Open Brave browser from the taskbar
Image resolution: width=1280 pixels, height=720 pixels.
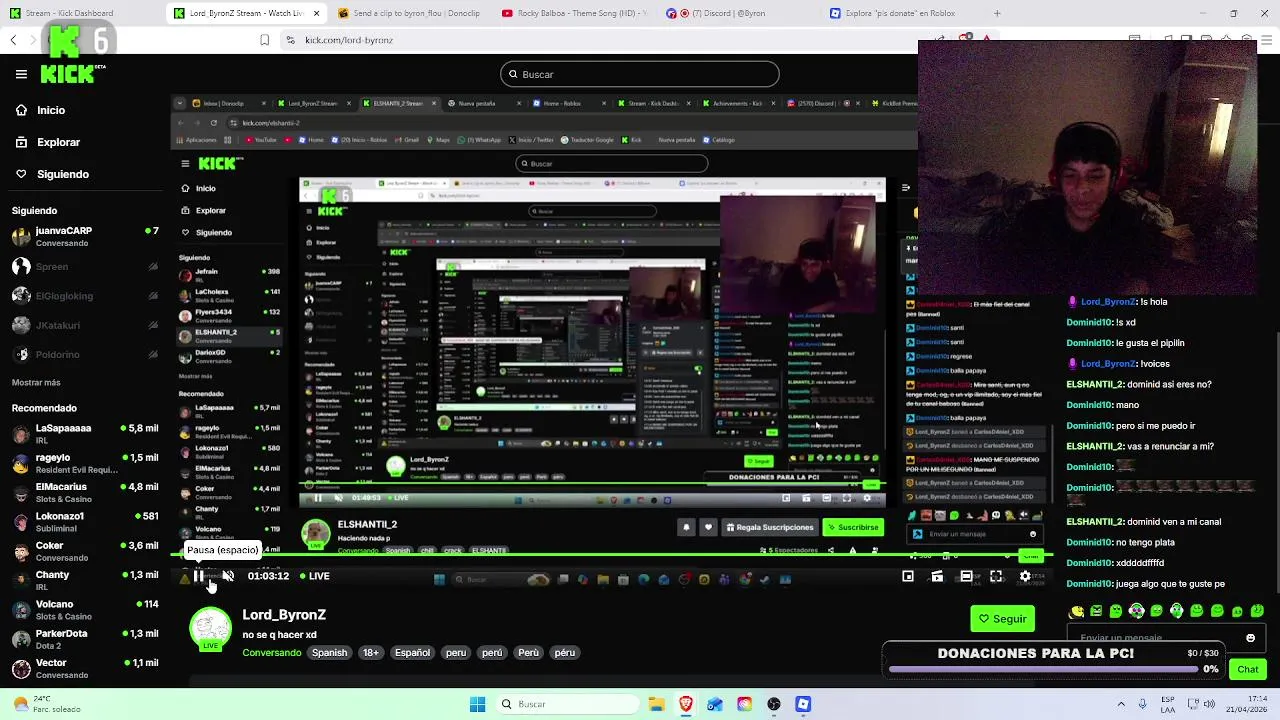click(x=685, y=704)
